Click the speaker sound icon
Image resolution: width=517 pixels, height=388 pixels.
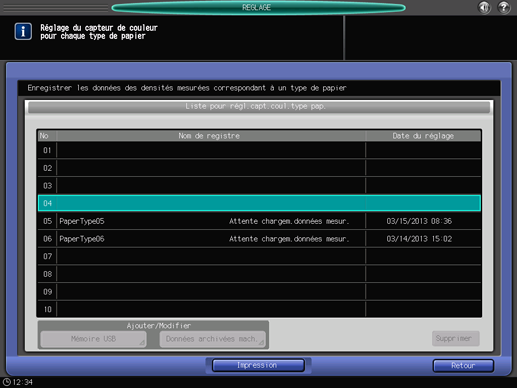pyautogui.click(x=484, y=7)
